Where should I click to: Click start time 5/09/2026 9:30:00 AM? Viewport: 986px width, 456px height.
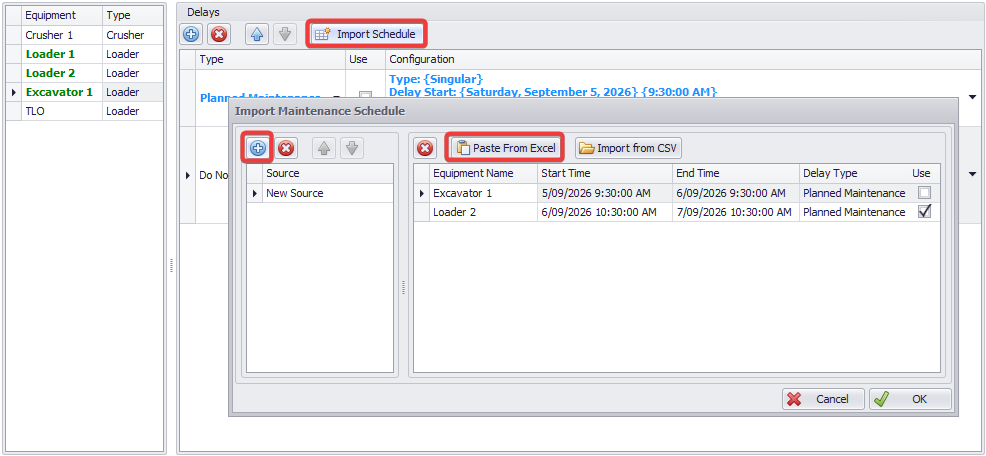(x=604, y=193)
